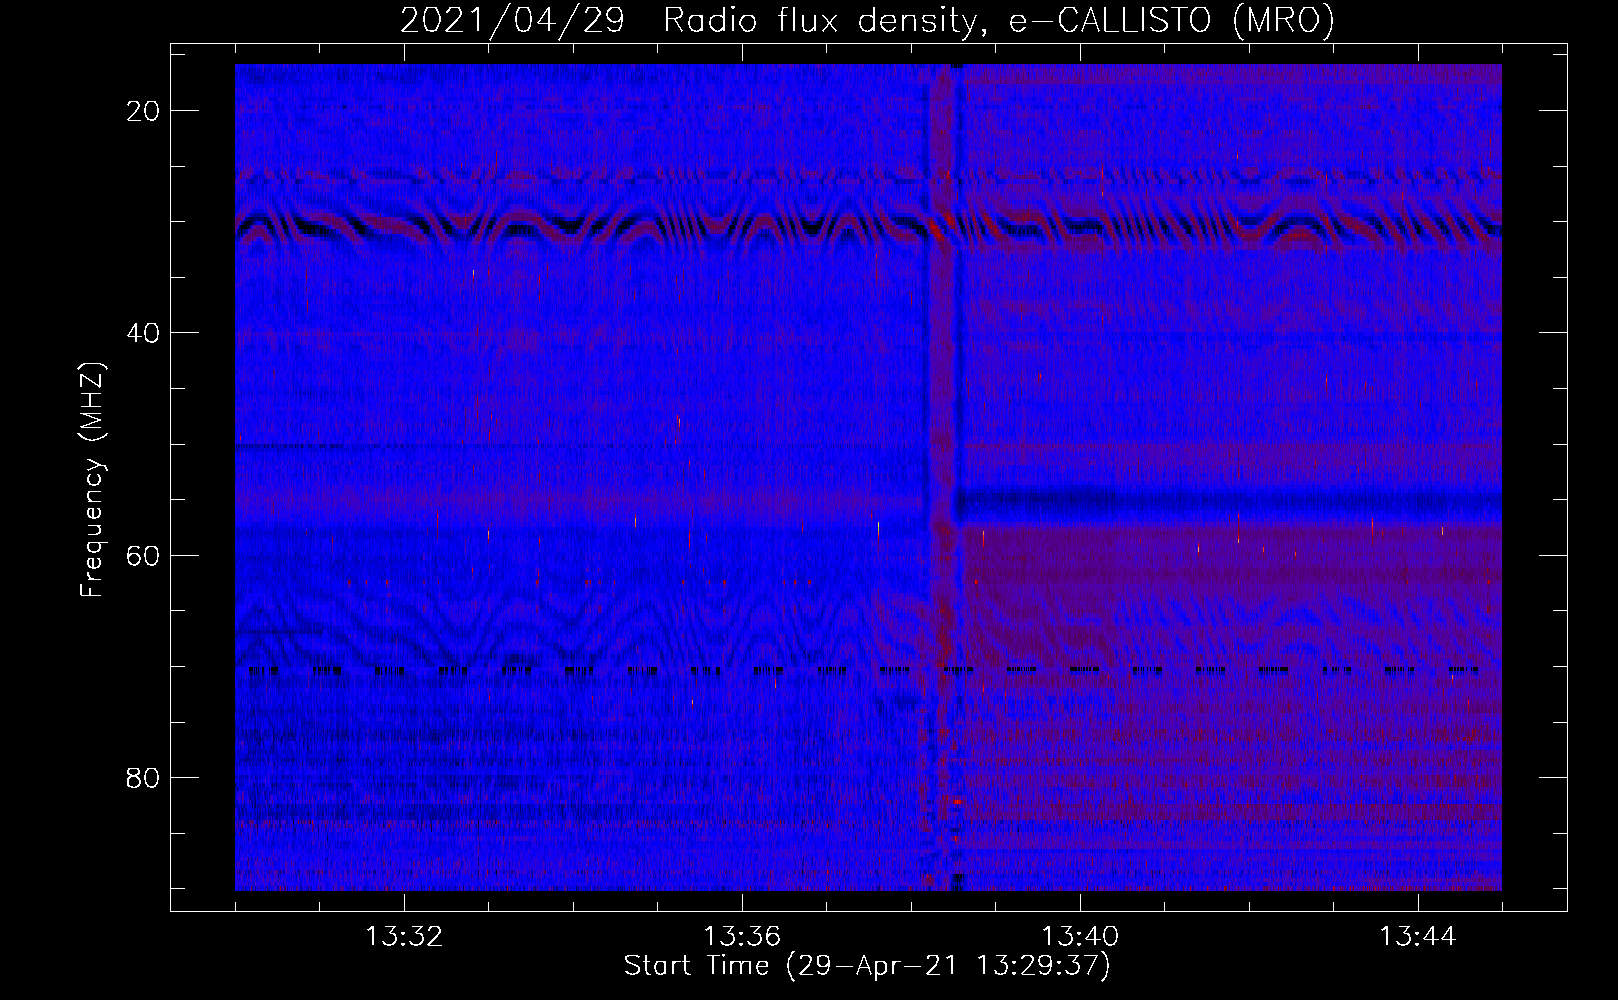Click the 40 MHz frequency tick label
The height and width of the screenshot is (1000, 1618).
pyautogui.click(x=144, y=332)
